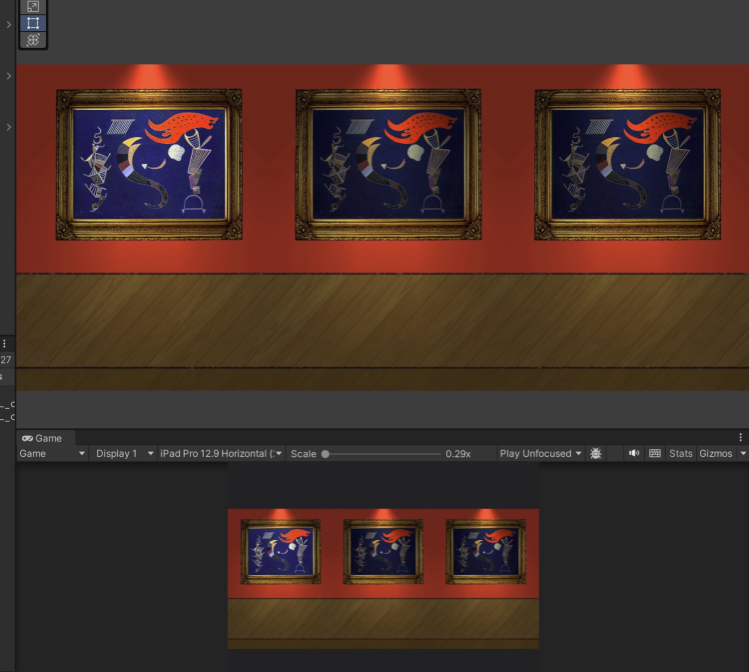
Task: Toggle the keyboard shortcuts icon
Action: click(x=655, y=453)
